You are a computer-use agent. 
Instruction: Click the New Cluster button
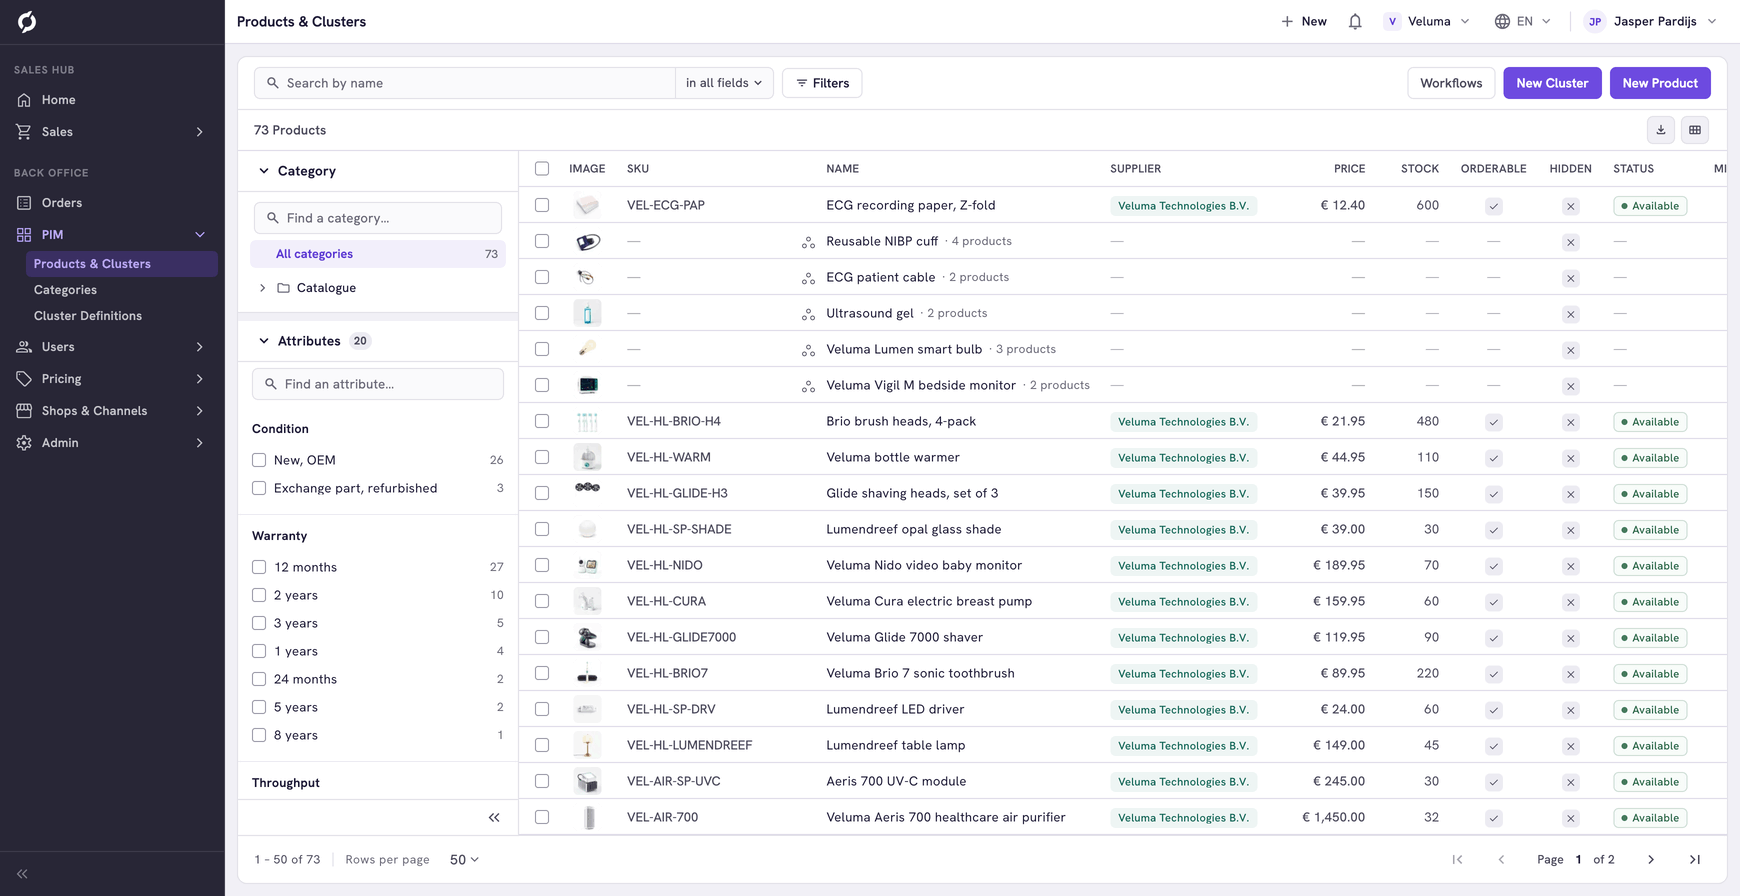[1552, 83]
